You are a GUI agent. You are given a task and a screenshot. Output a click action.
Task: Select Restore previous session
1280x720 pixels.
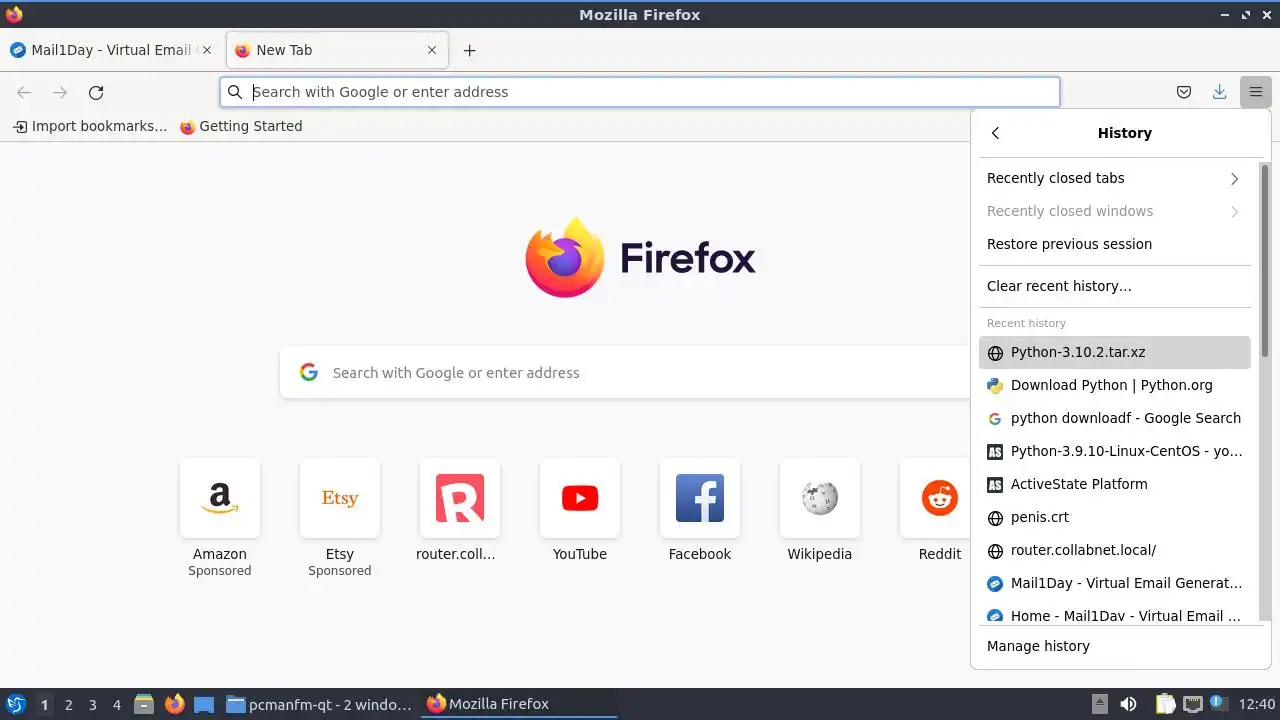click(1115, 244)
